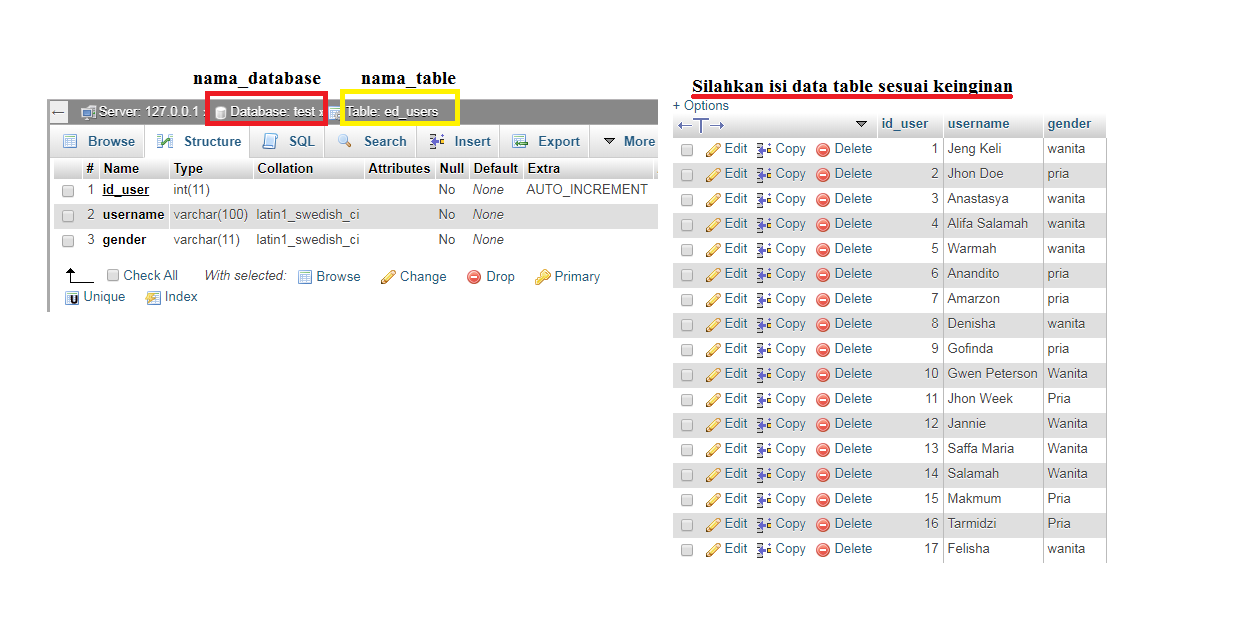Click the Primary key action
The image size is (1250, 640).
567,276
